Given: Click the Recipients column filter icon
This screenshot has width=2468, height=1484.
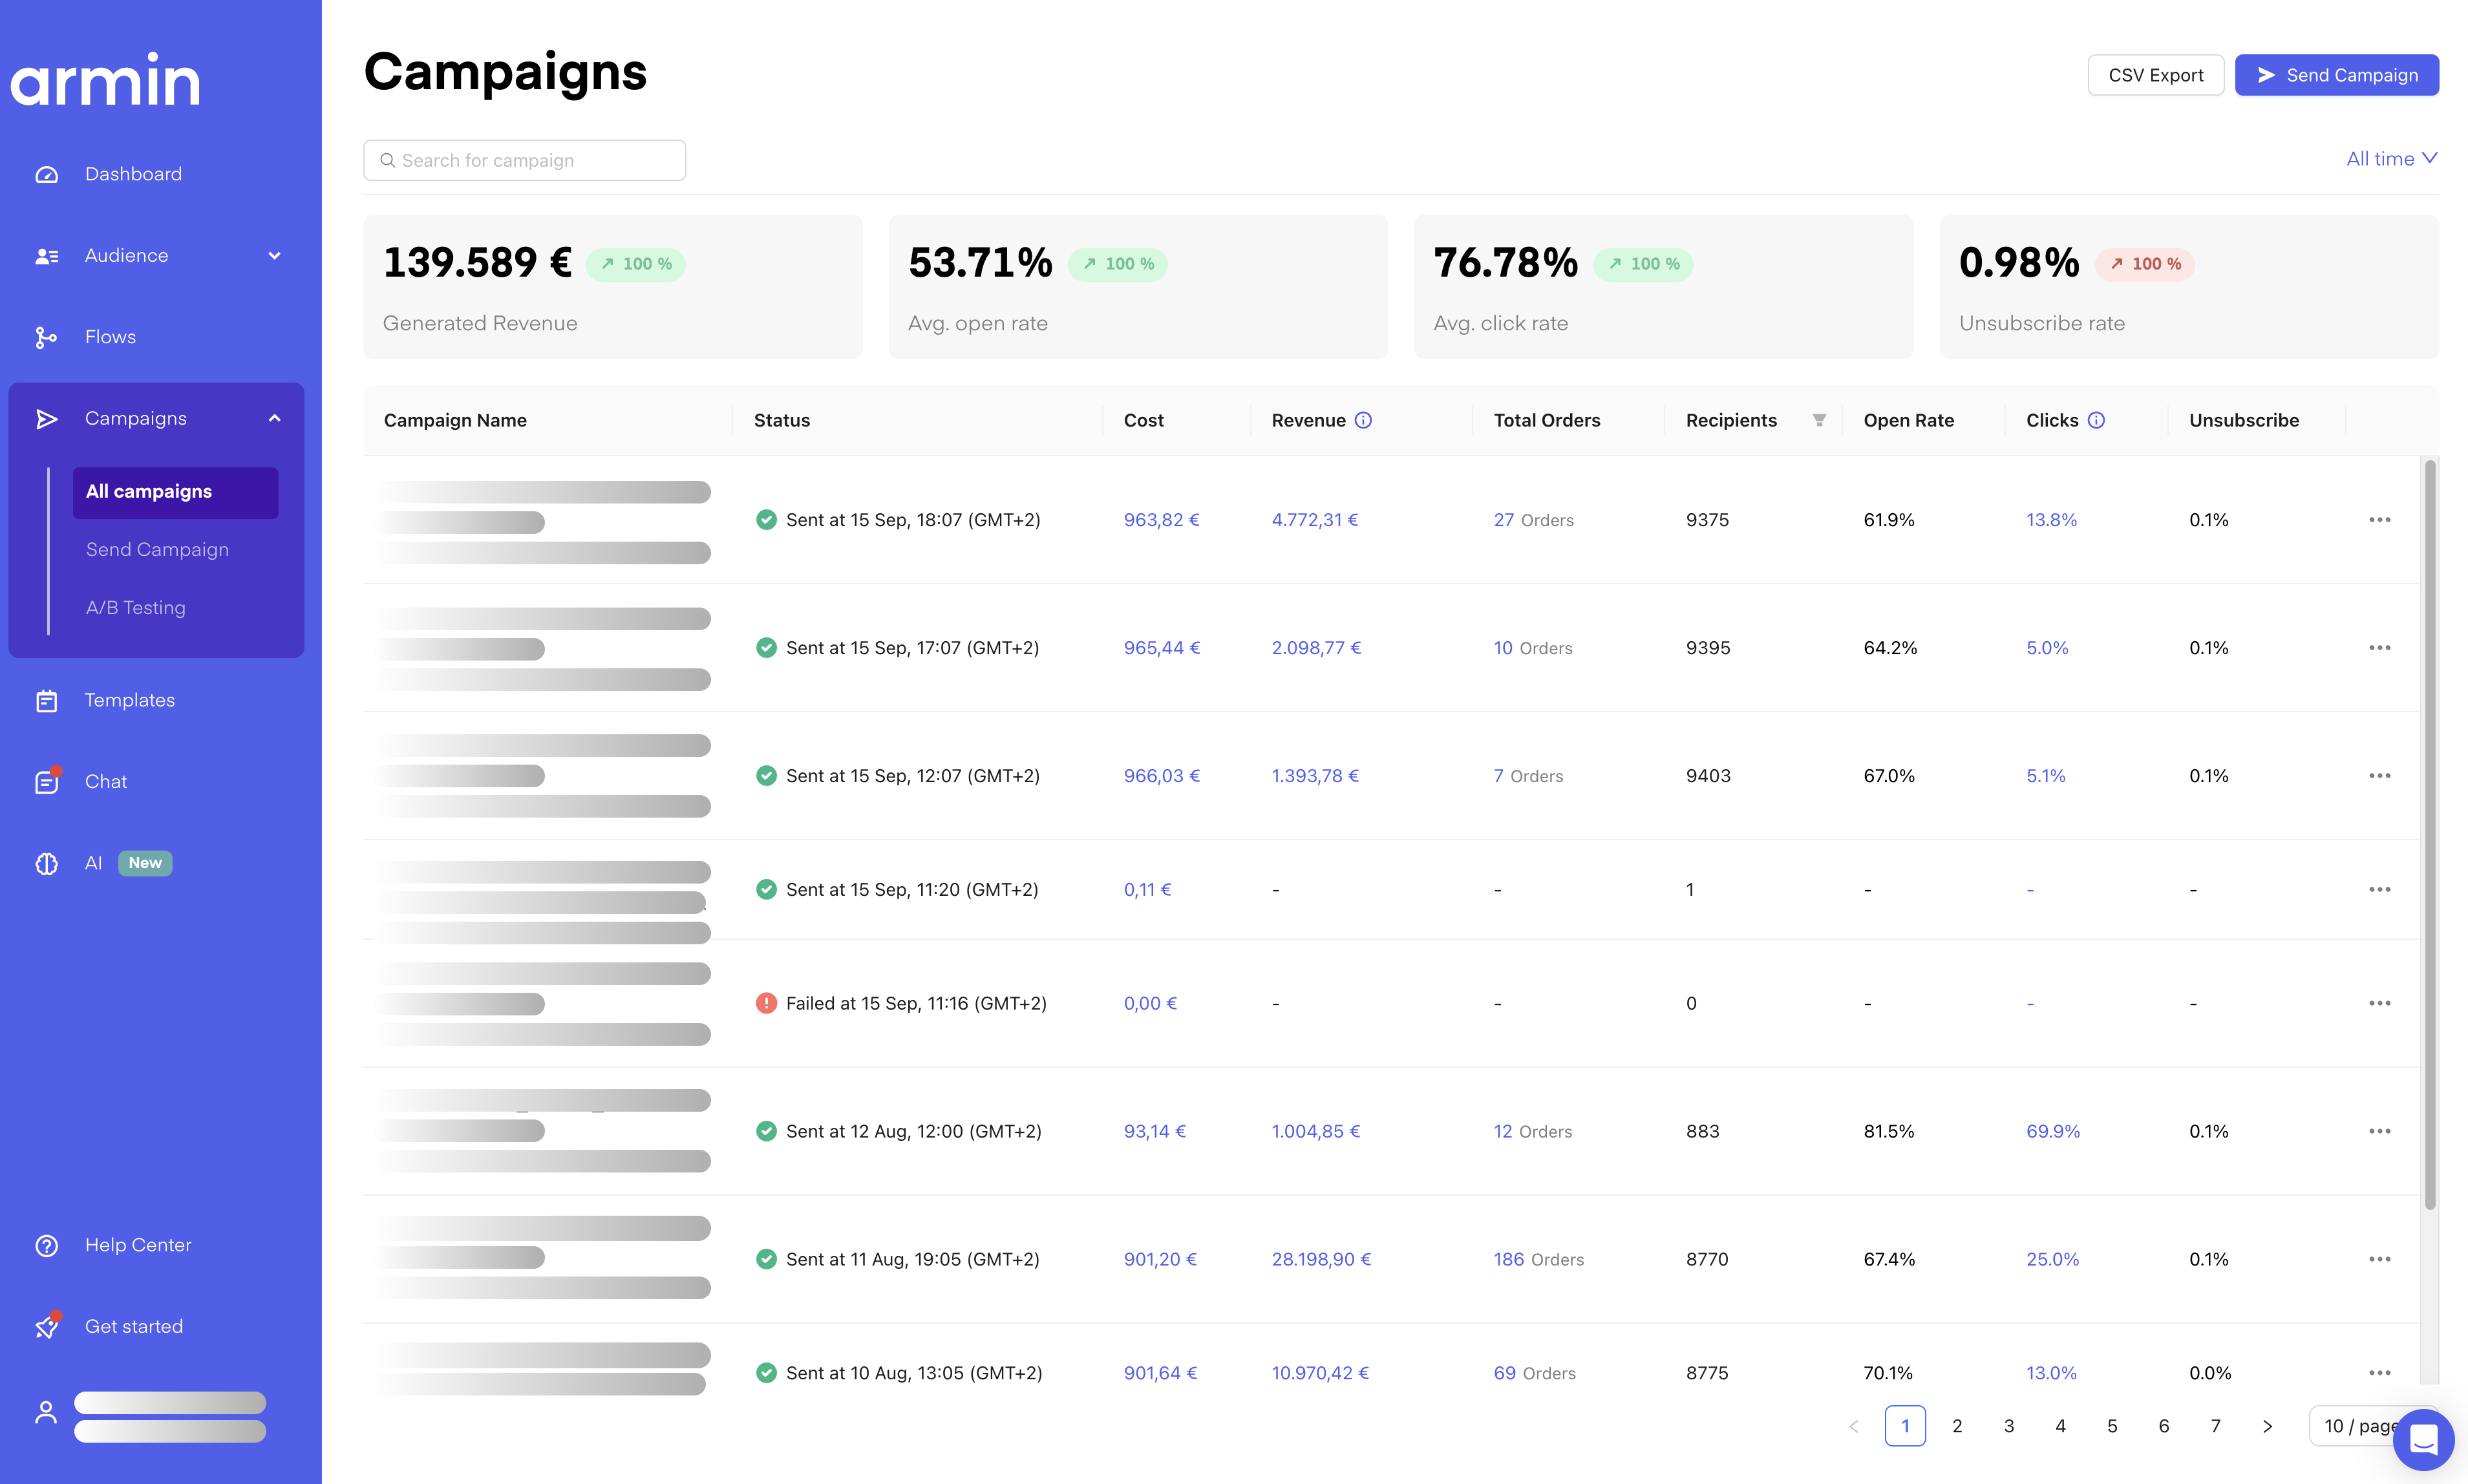Looking at the screenshot, I should coord(1819,421).
